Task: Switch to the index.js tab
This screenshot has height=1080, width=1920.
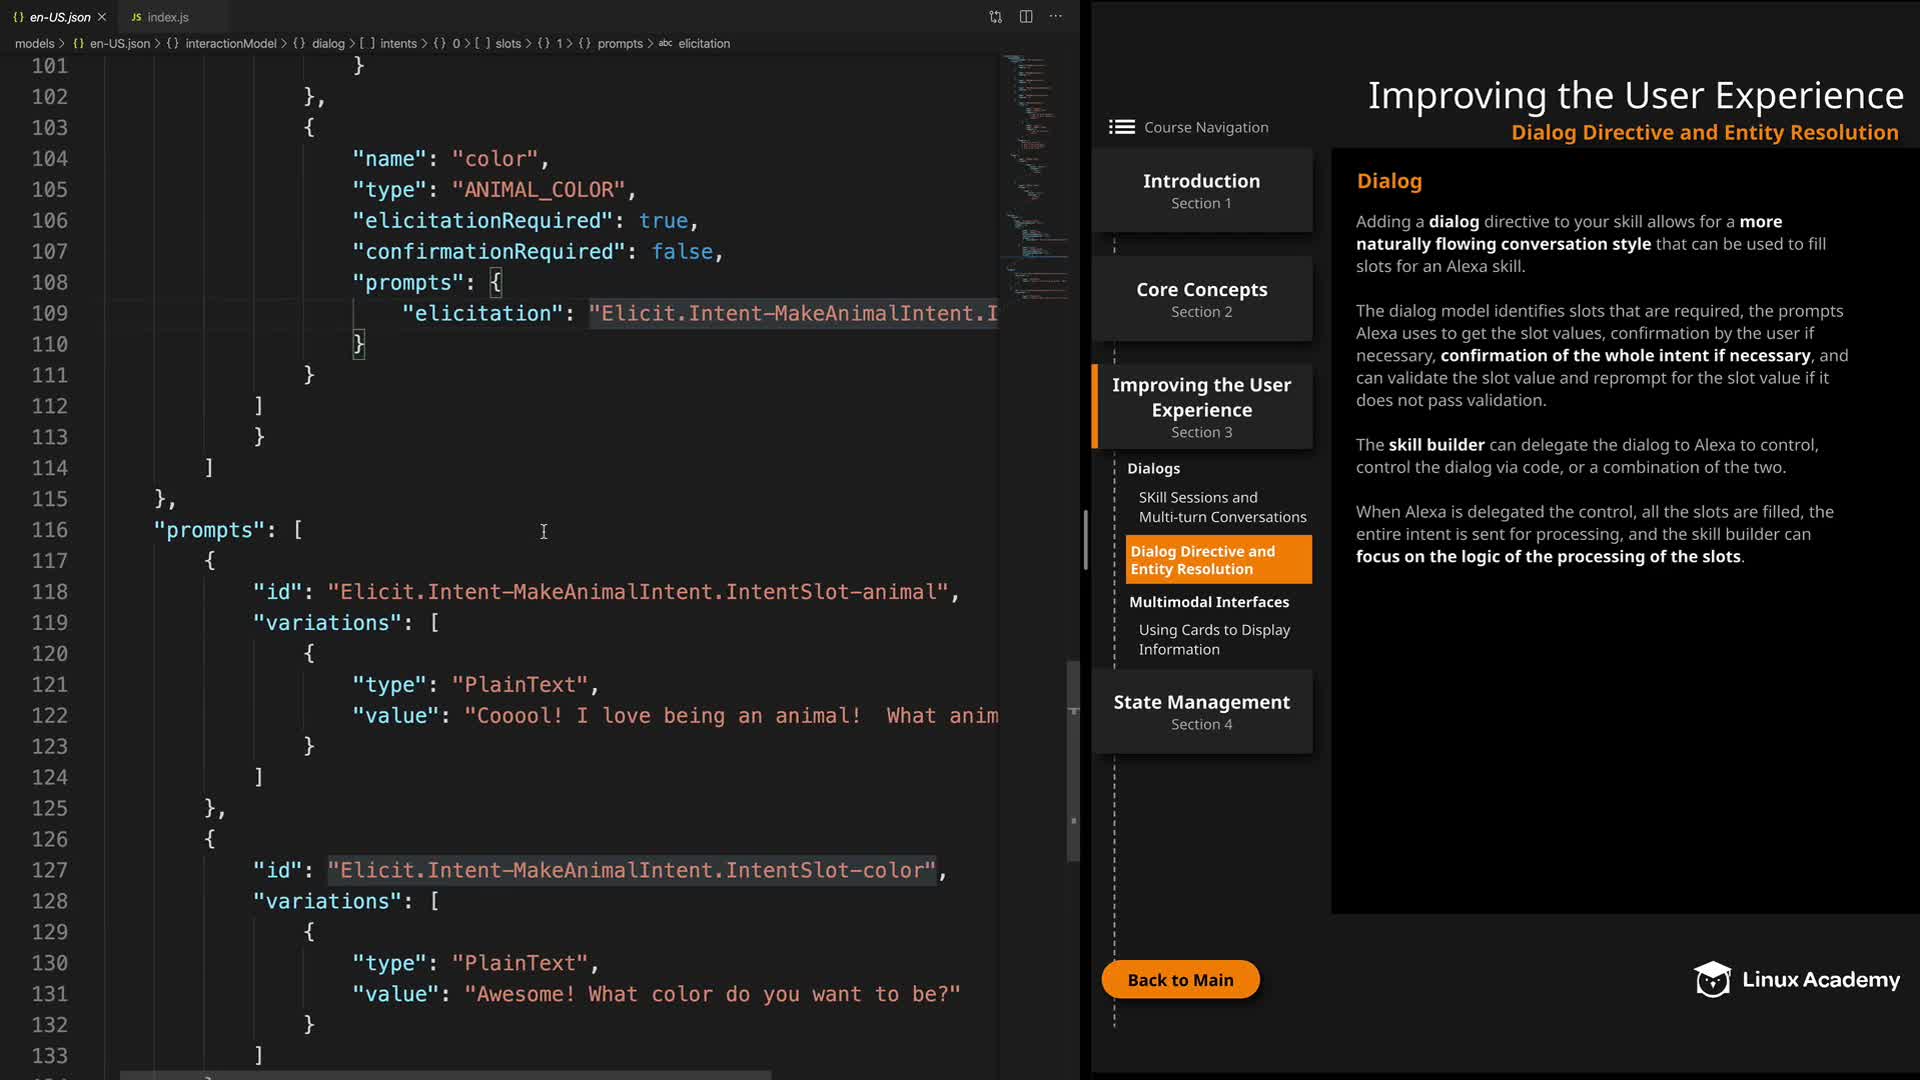Action: coord(167,17)
